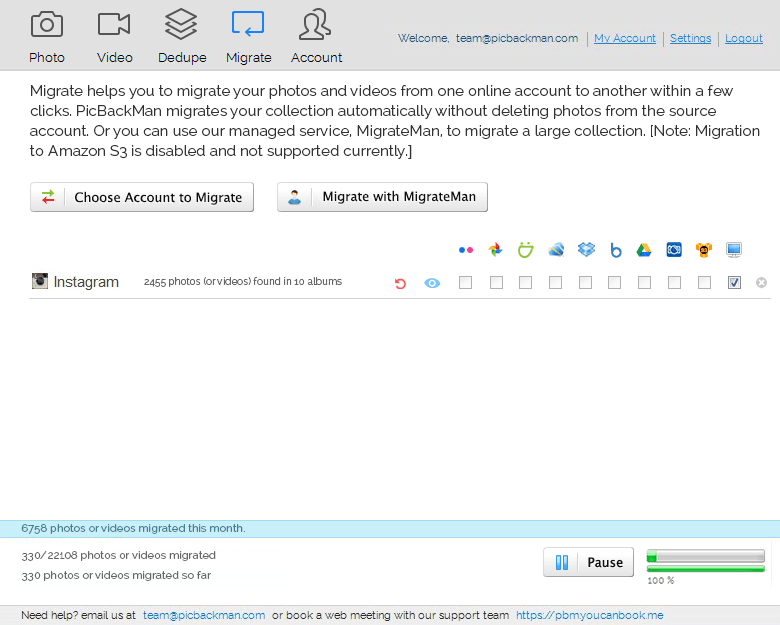Click '330 photos or videos migrated so far'
This screenshot has height=625, width=780.
116,575
